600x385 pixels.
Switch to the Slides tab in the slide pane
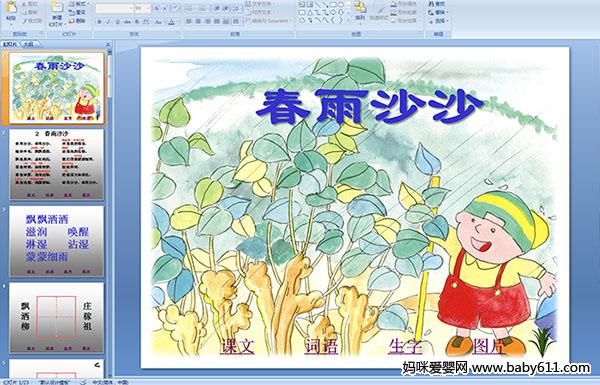[10, 44]
